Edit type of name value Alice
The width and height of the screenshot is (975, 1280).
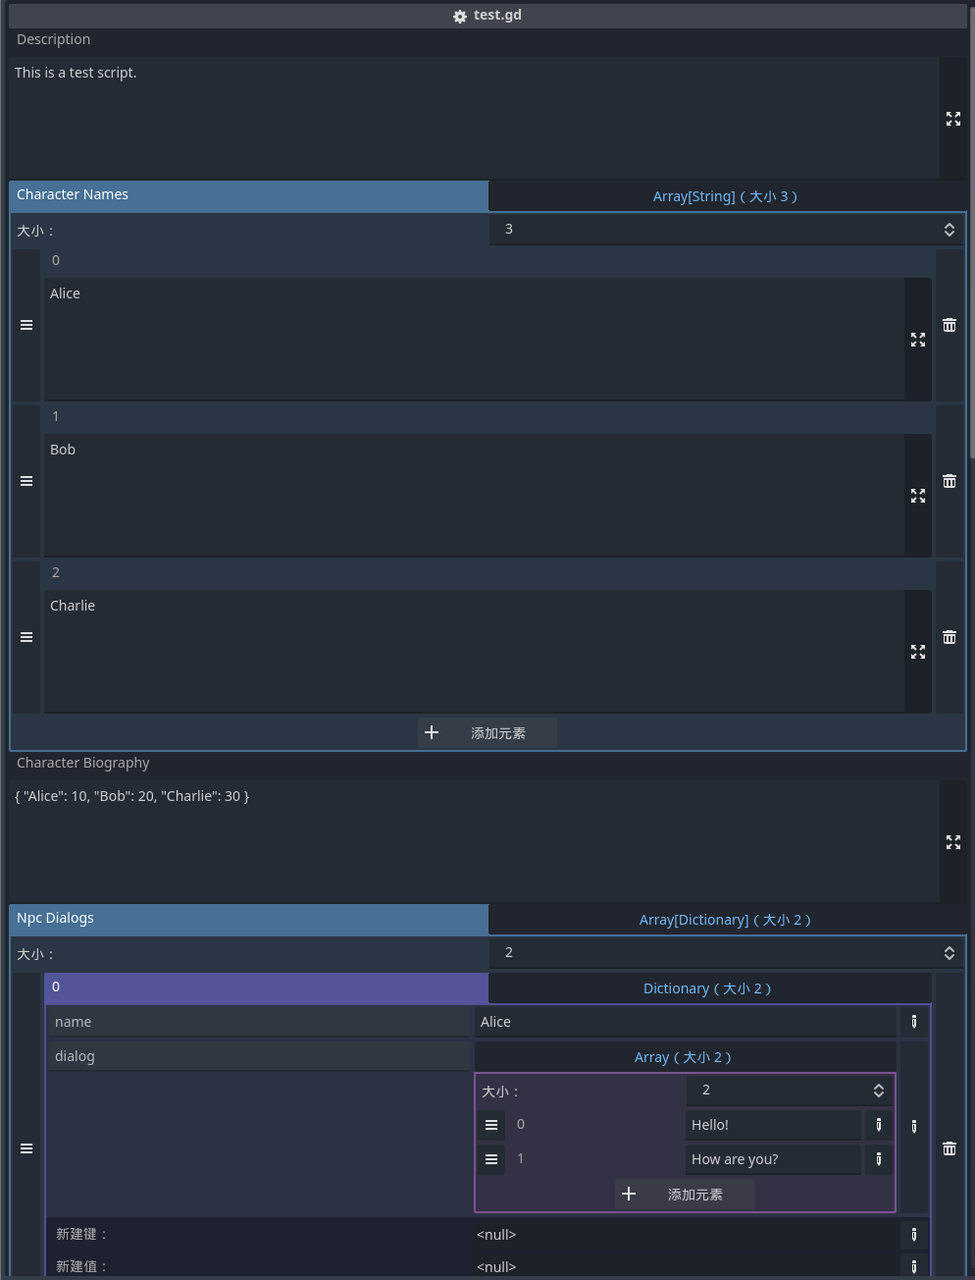pyautogui.click(x=913, y=1022)
